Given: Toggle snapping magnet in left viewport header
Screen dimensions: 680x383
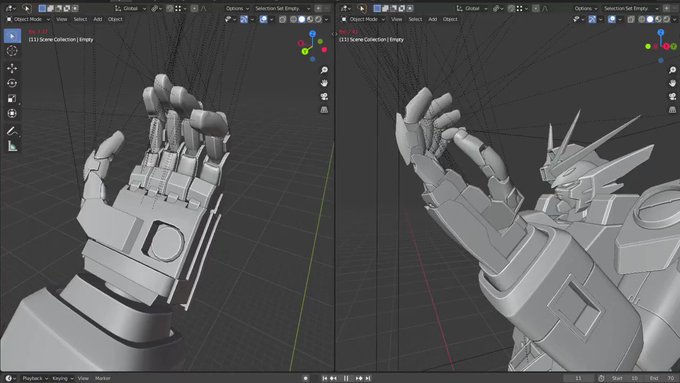Looking at the screenshot, I should point(170,8).
